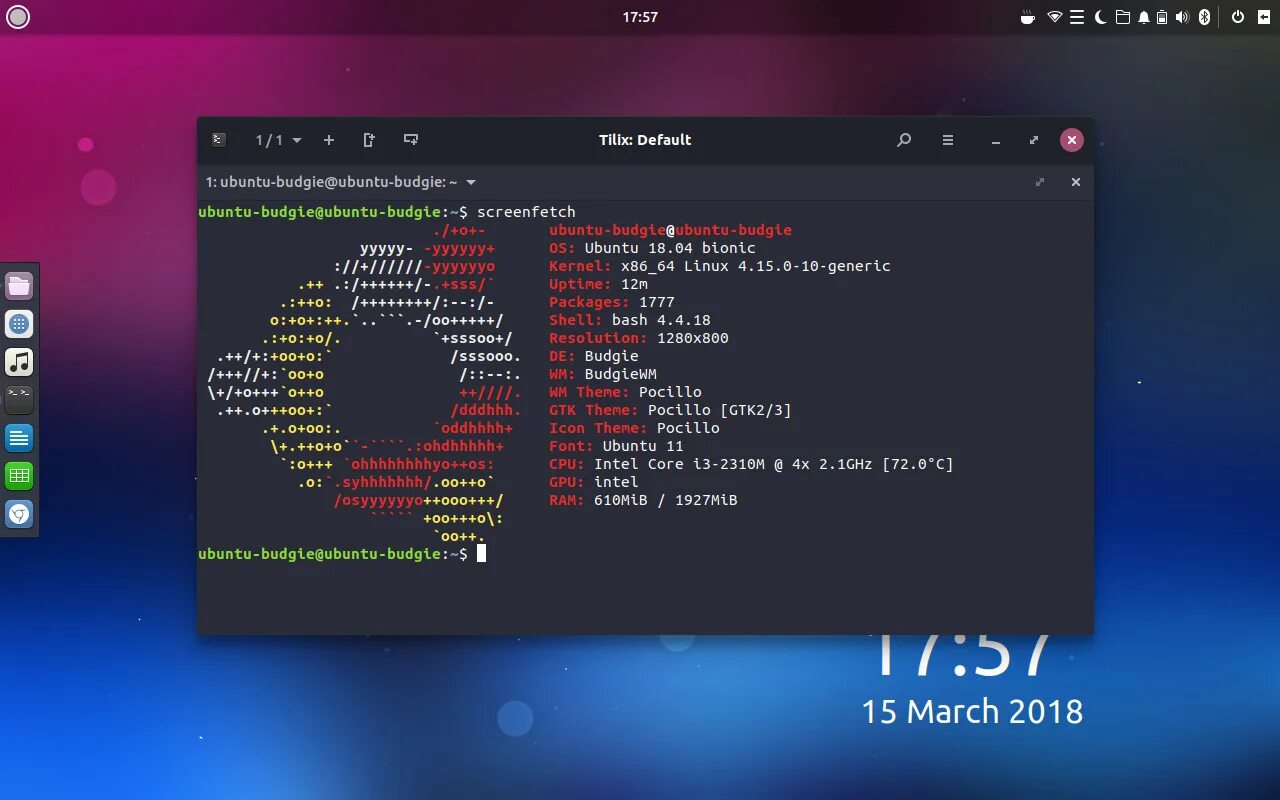Viewport: 1280px width, 800px height.
Task: Open the notifications bell icon
Action: 1143,17
